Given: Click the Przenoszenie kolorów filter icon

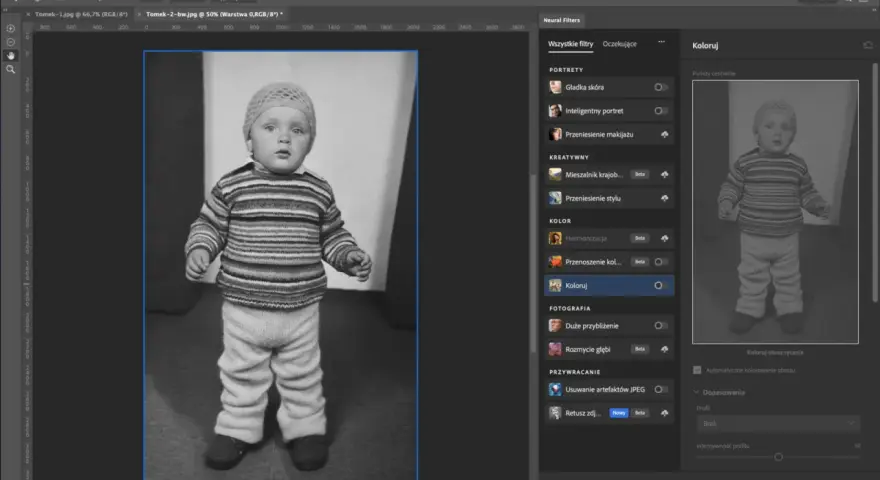Looking at the screenshot, I should (555, 262).
